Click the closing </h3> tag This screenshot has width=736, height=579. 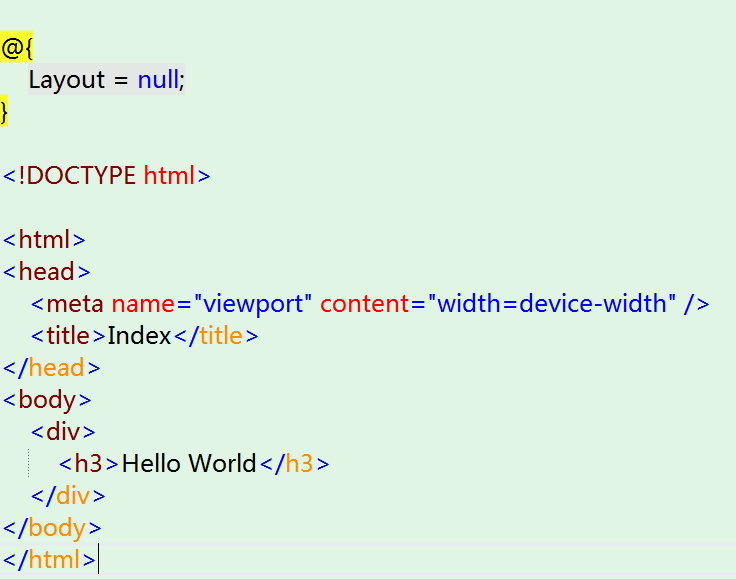point(294,464)
